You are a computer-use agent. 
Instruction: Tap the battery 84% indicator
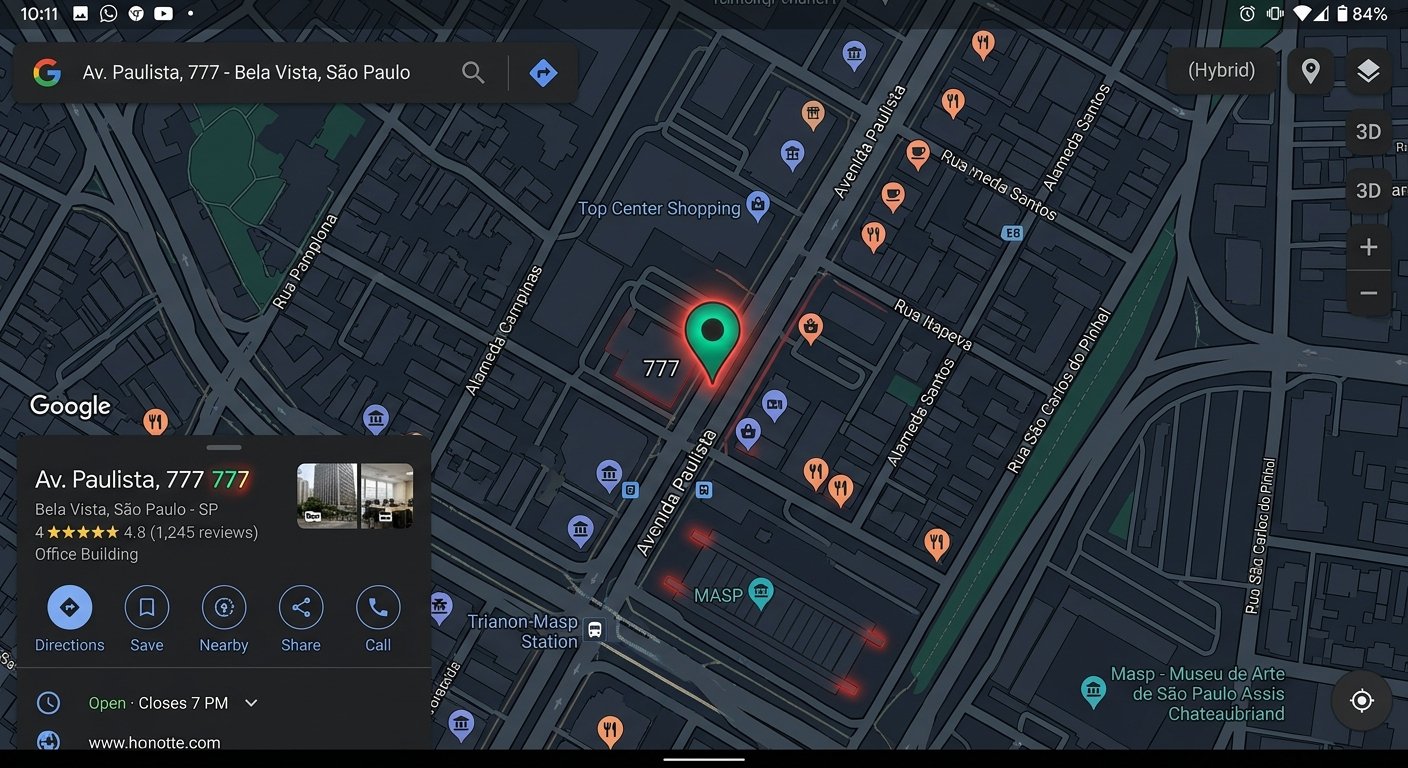(1361, 14)
